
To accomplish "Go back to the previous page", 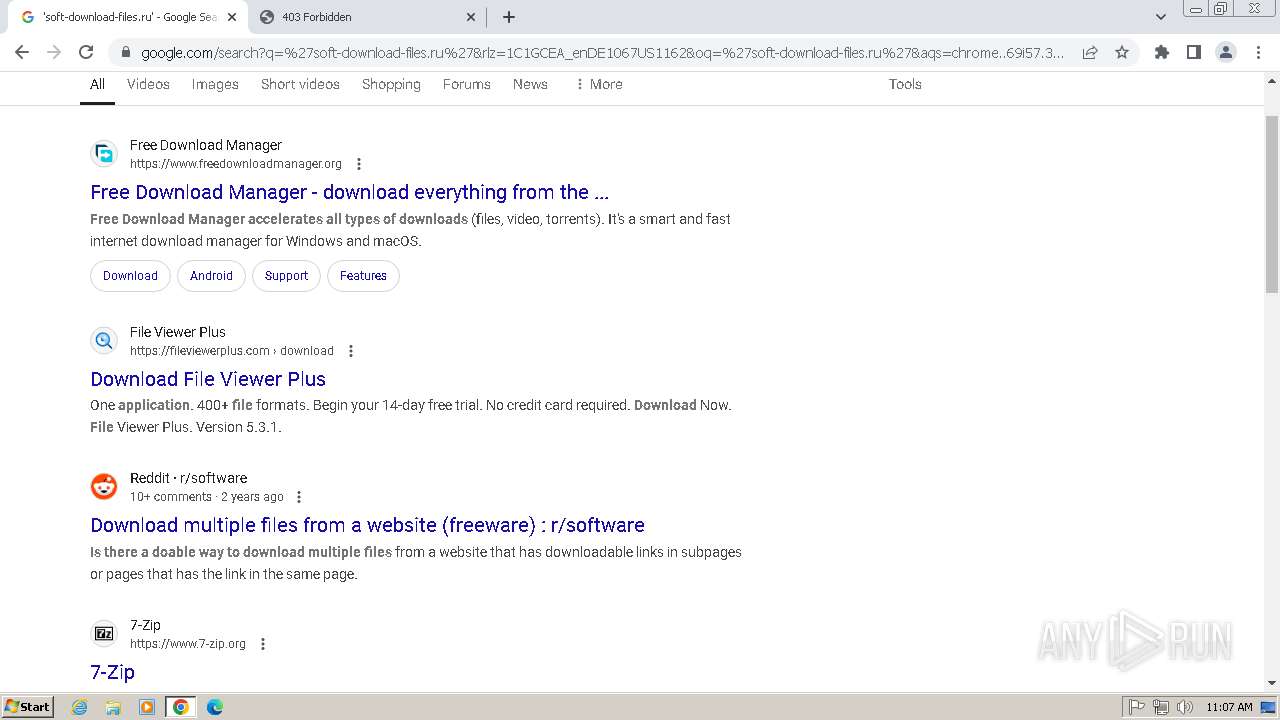I will point(22,52).
